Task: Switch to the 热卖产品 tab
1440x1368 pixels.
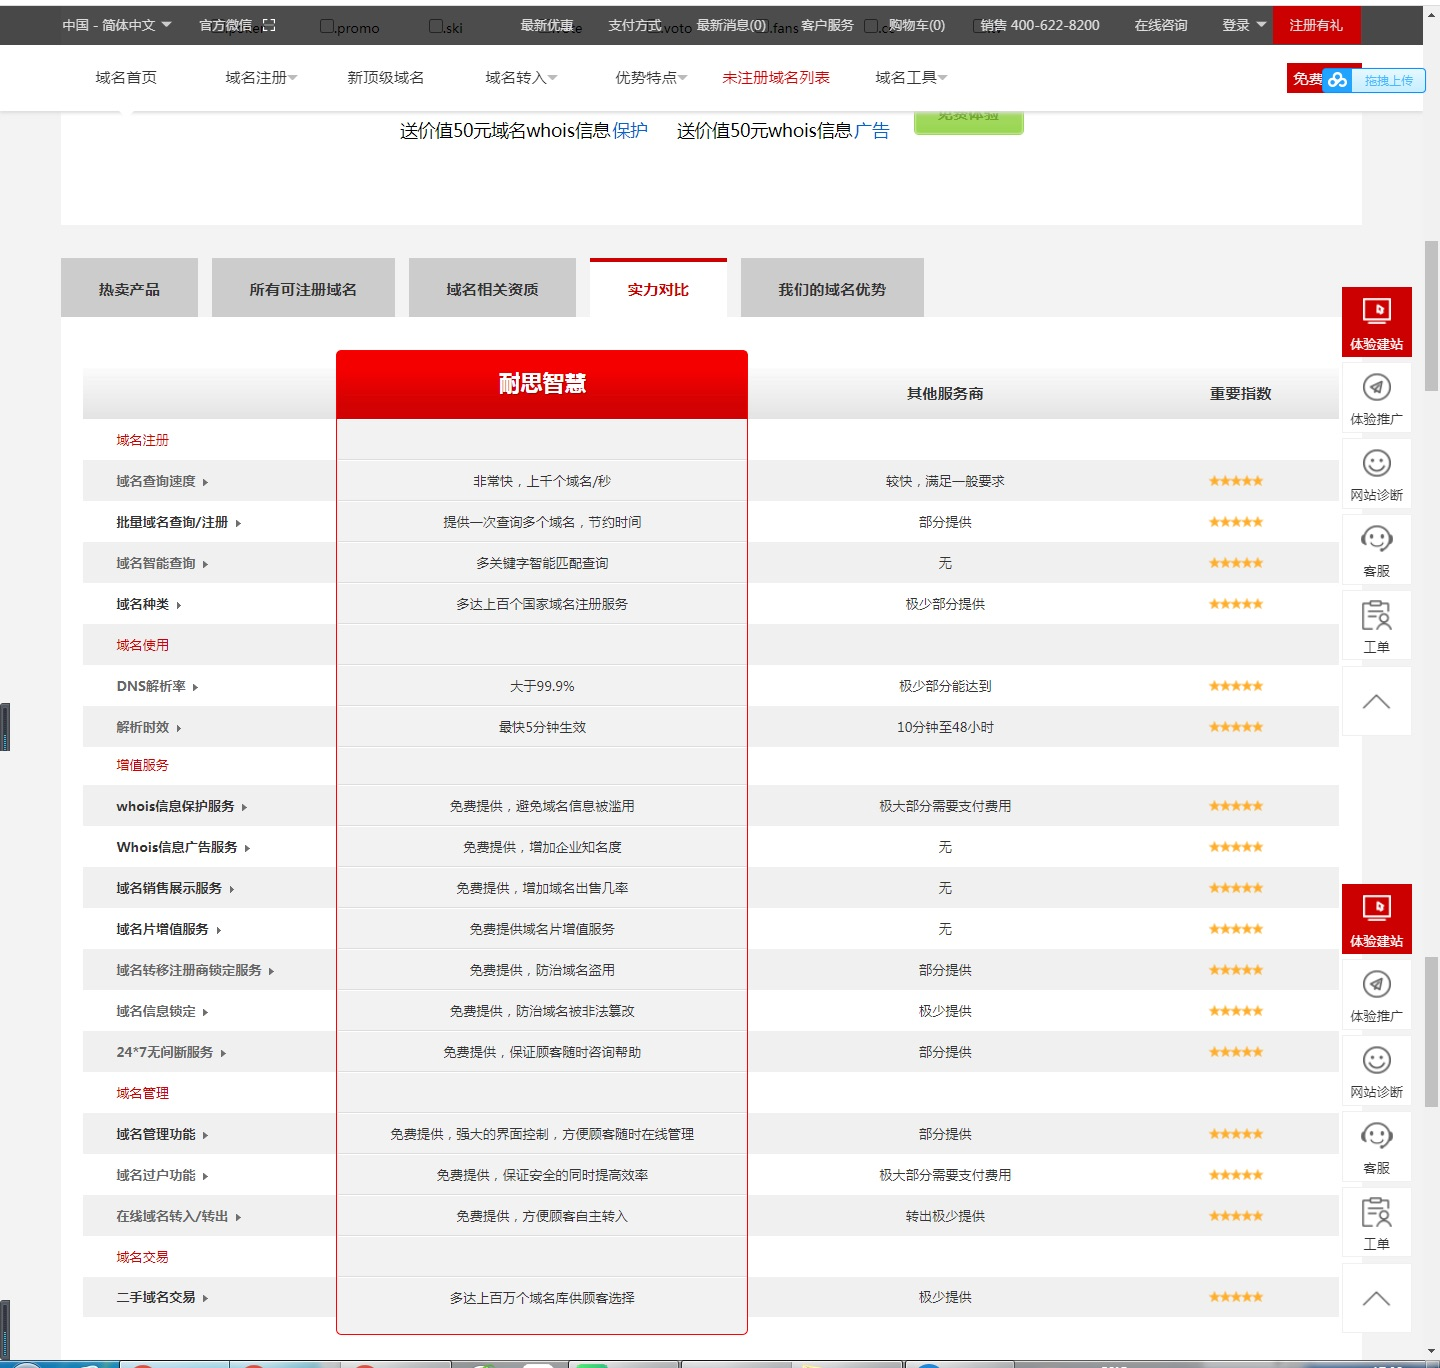Action: tap(129, 289)
